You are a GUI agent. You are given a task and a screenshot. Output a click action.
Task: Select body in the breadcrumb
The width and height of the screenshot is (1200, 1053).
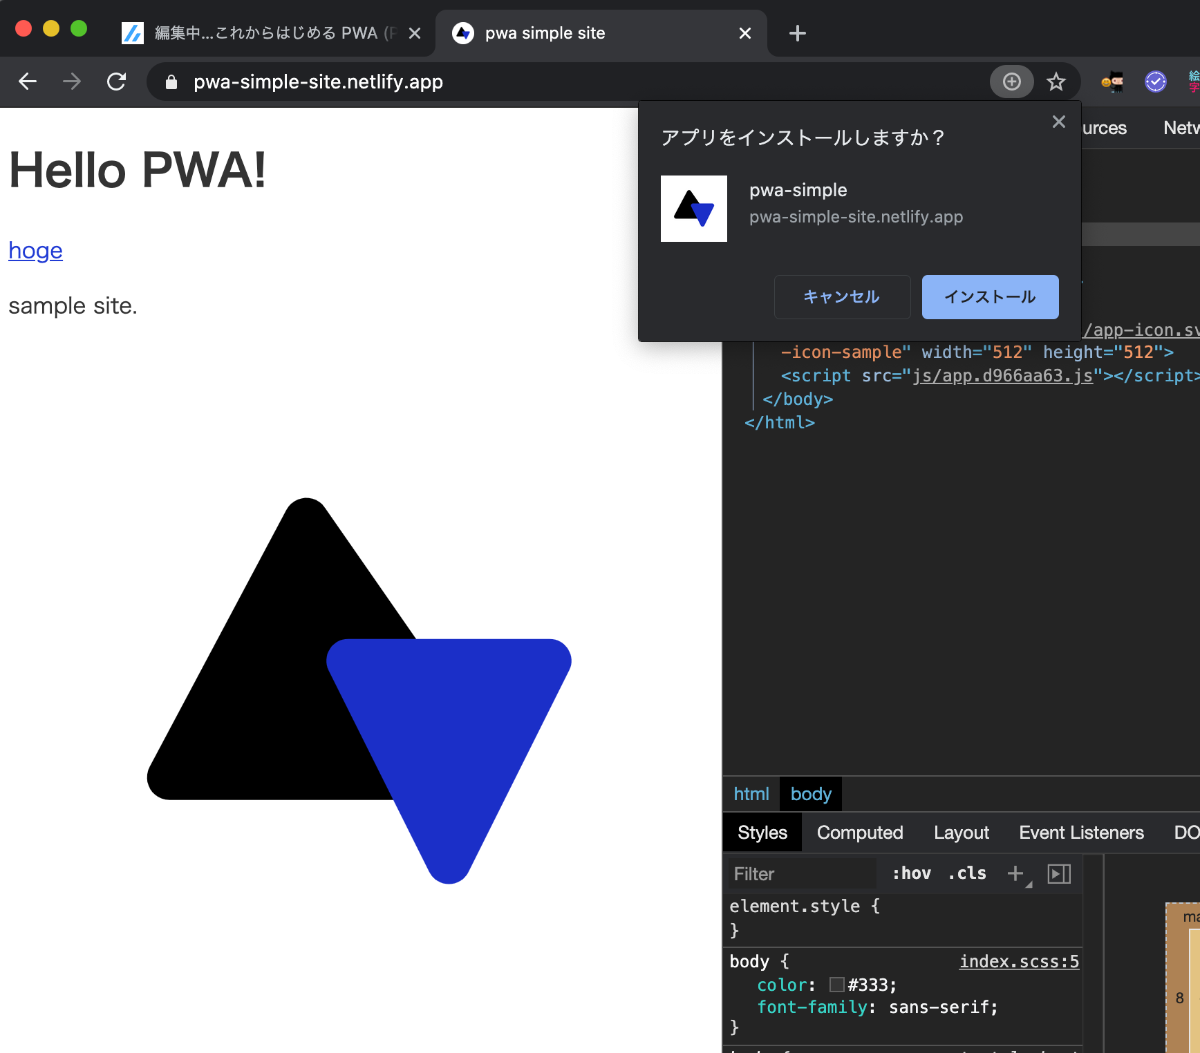pos(811,794)
